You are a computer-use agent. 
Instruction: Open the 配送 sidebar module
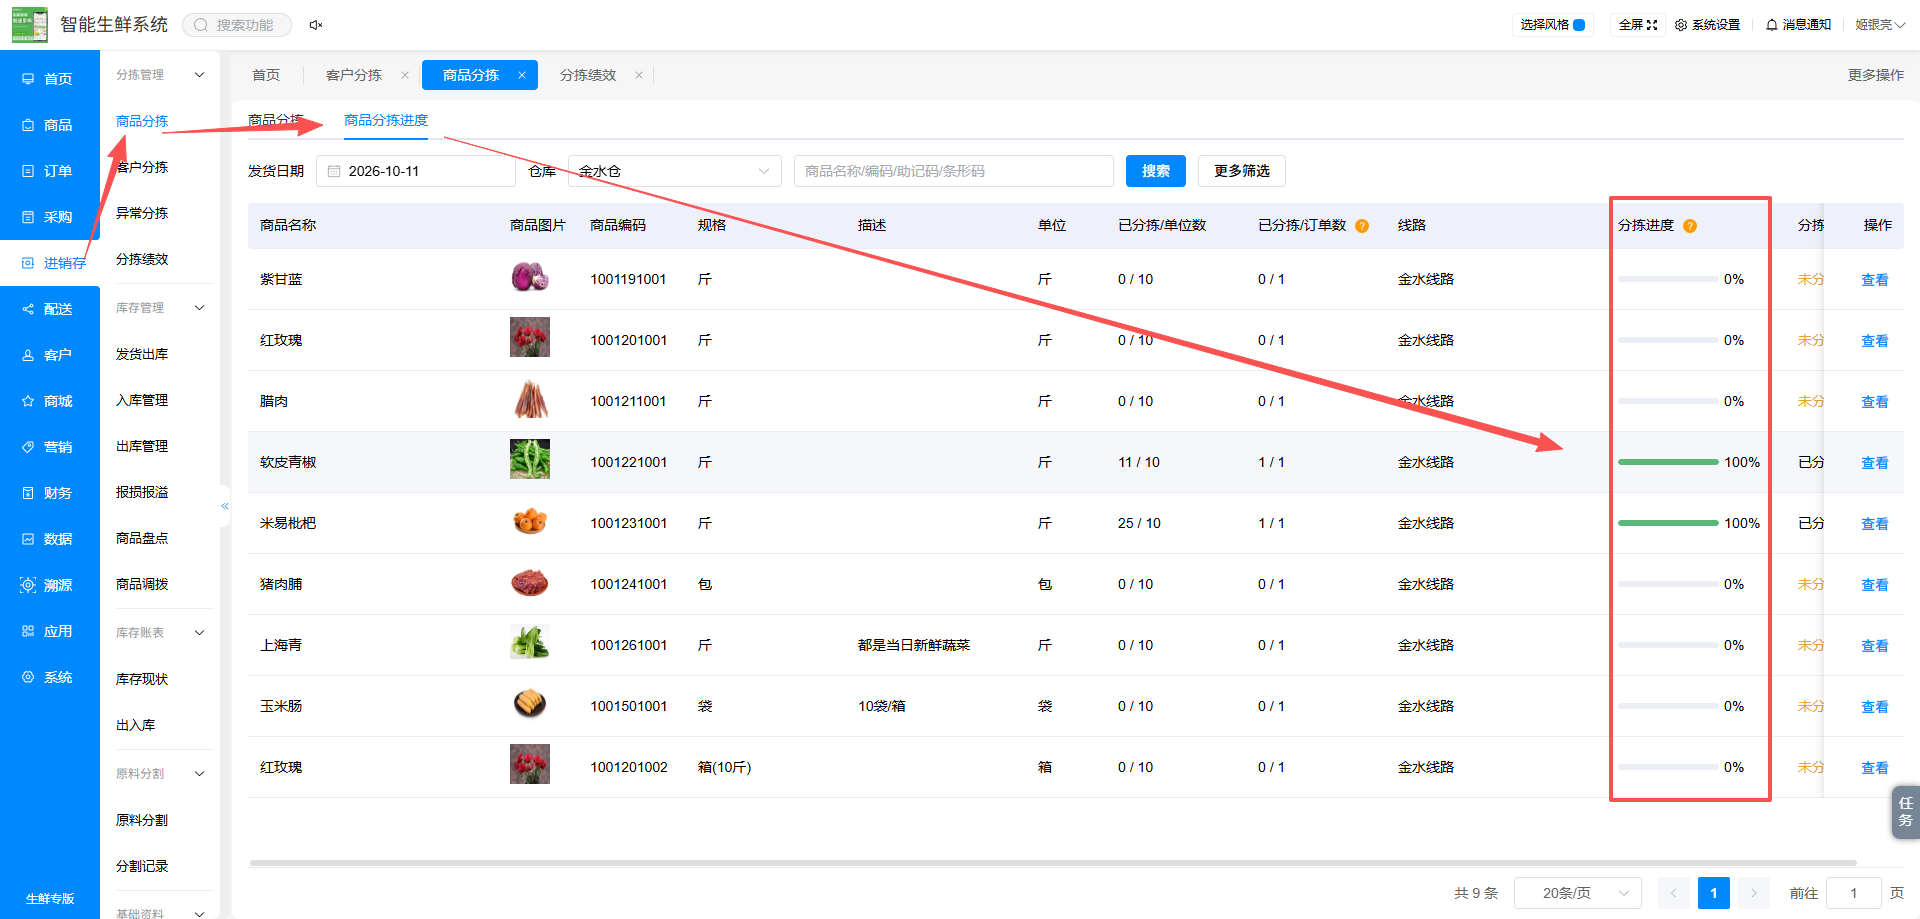(x=50, y=309)
